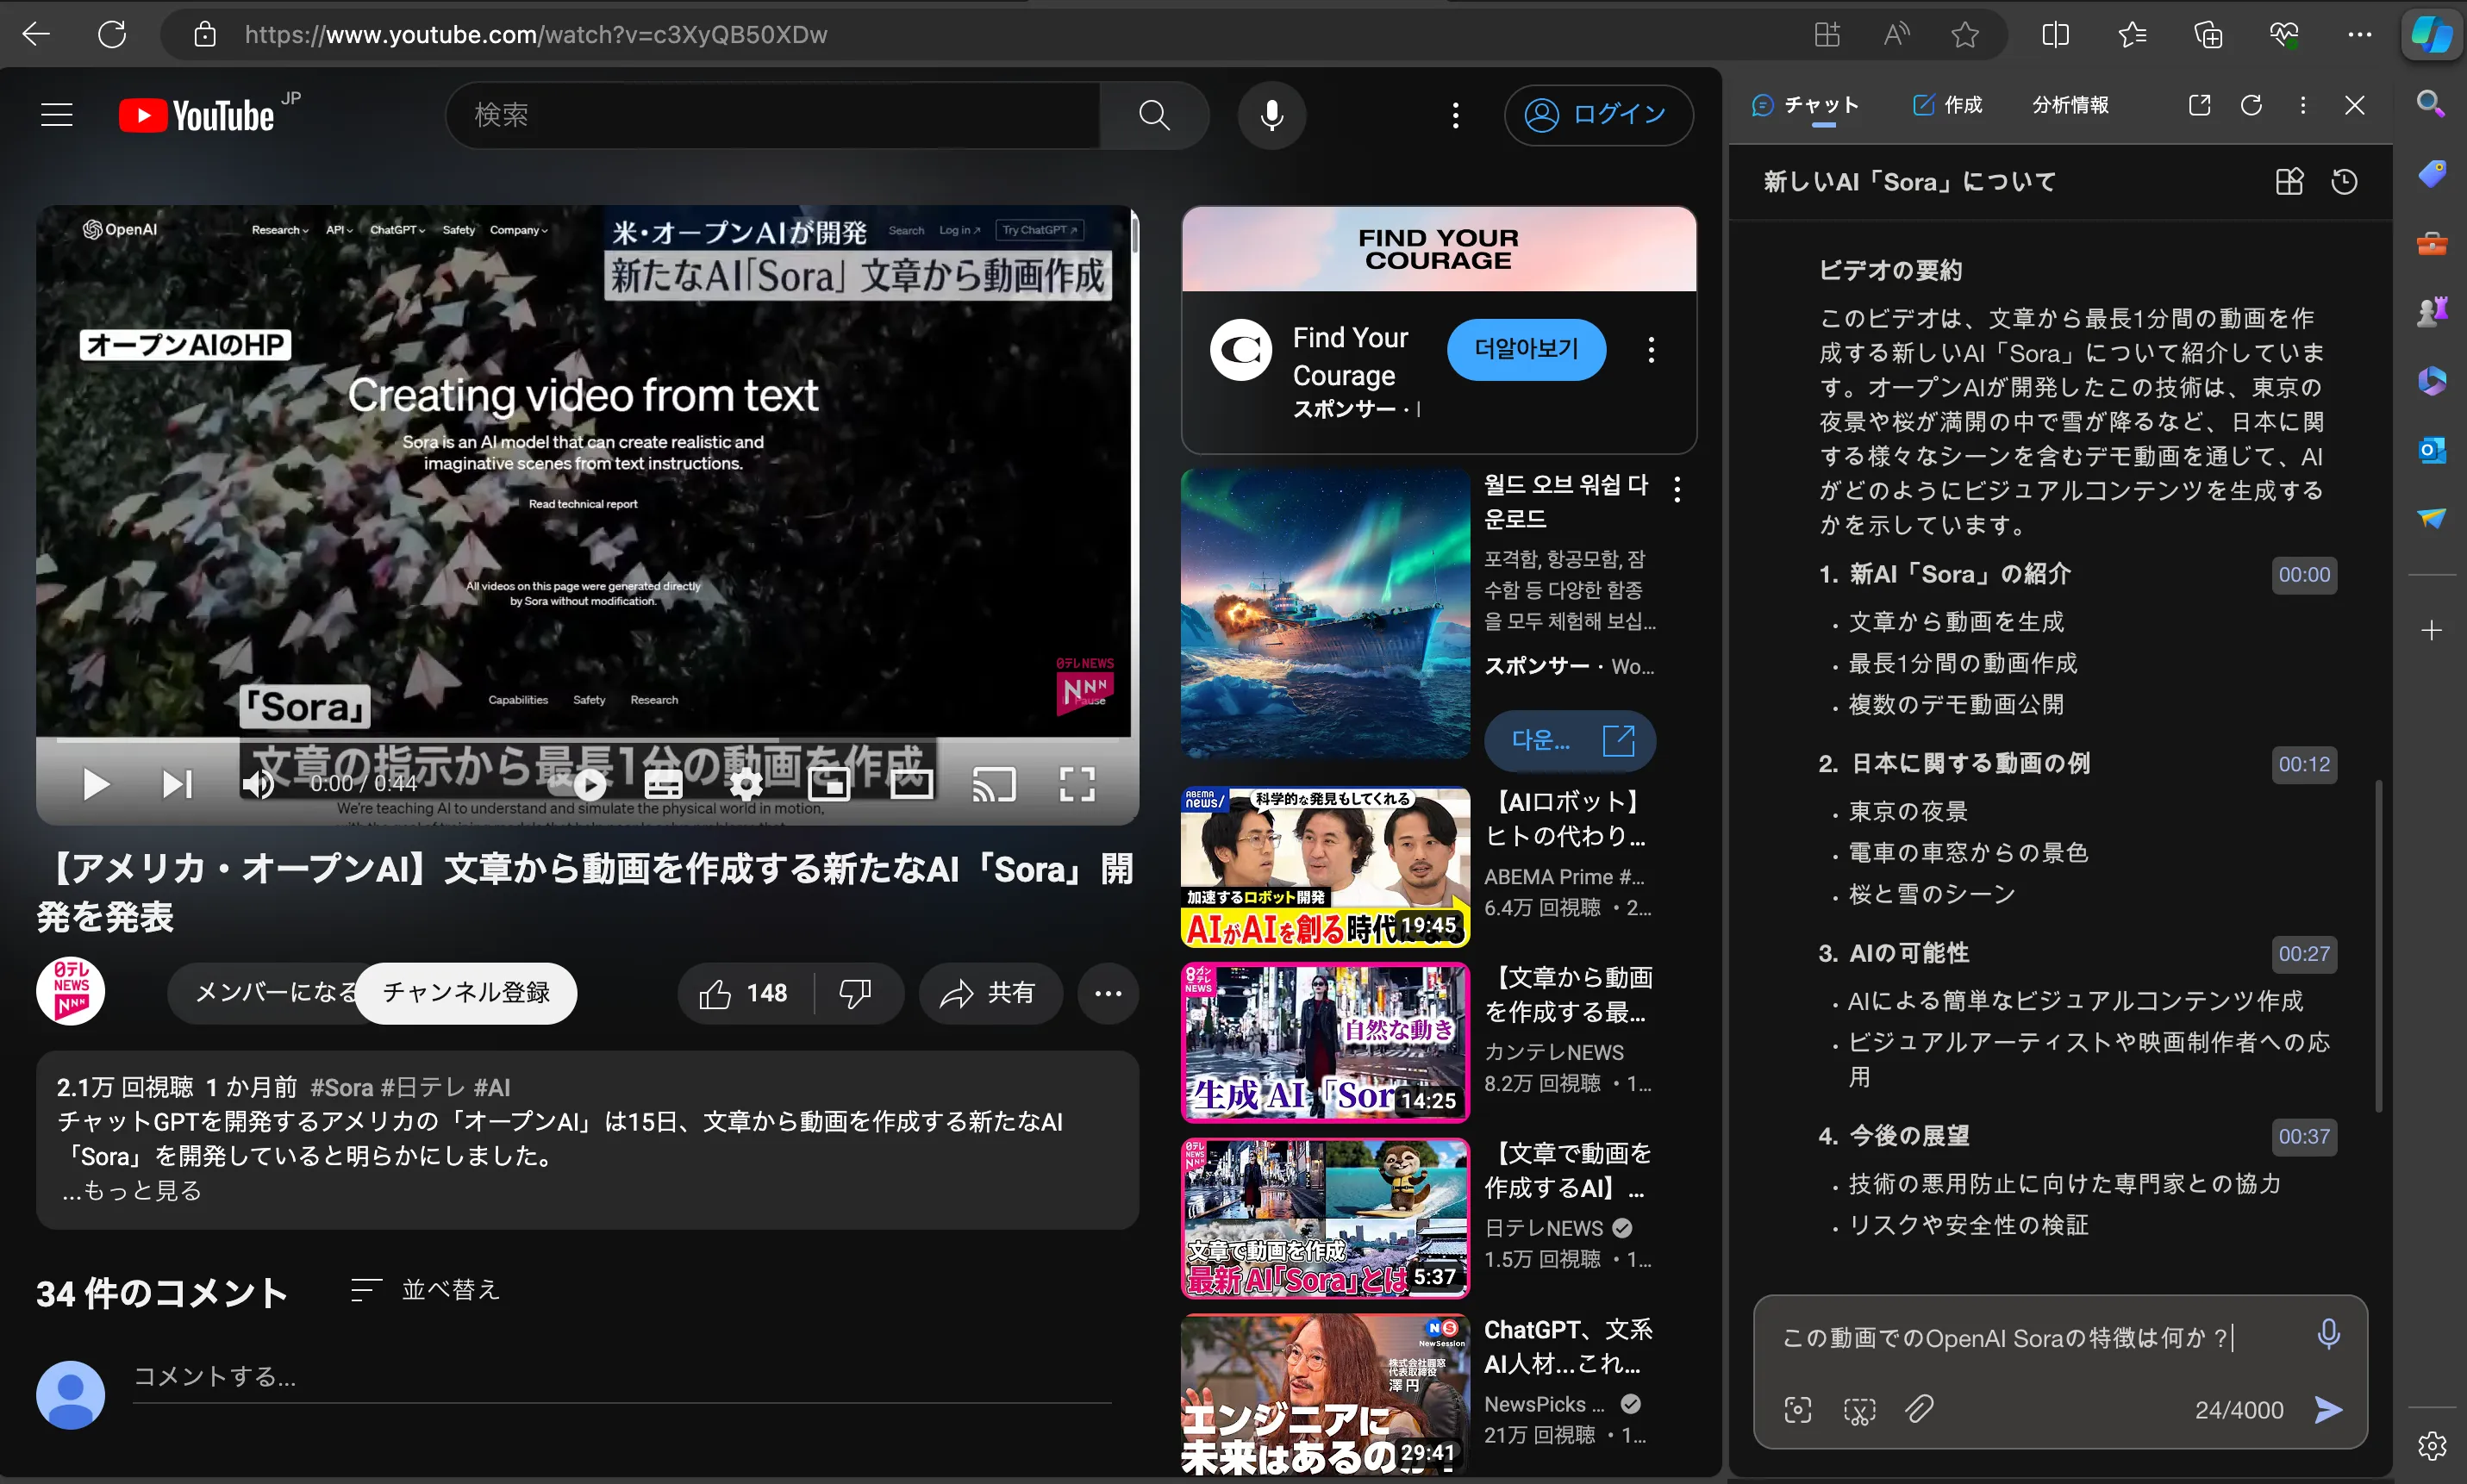Go to the YouTube home logo
This screenshot has height=1484, width=2467.
[x=197, y=115]
